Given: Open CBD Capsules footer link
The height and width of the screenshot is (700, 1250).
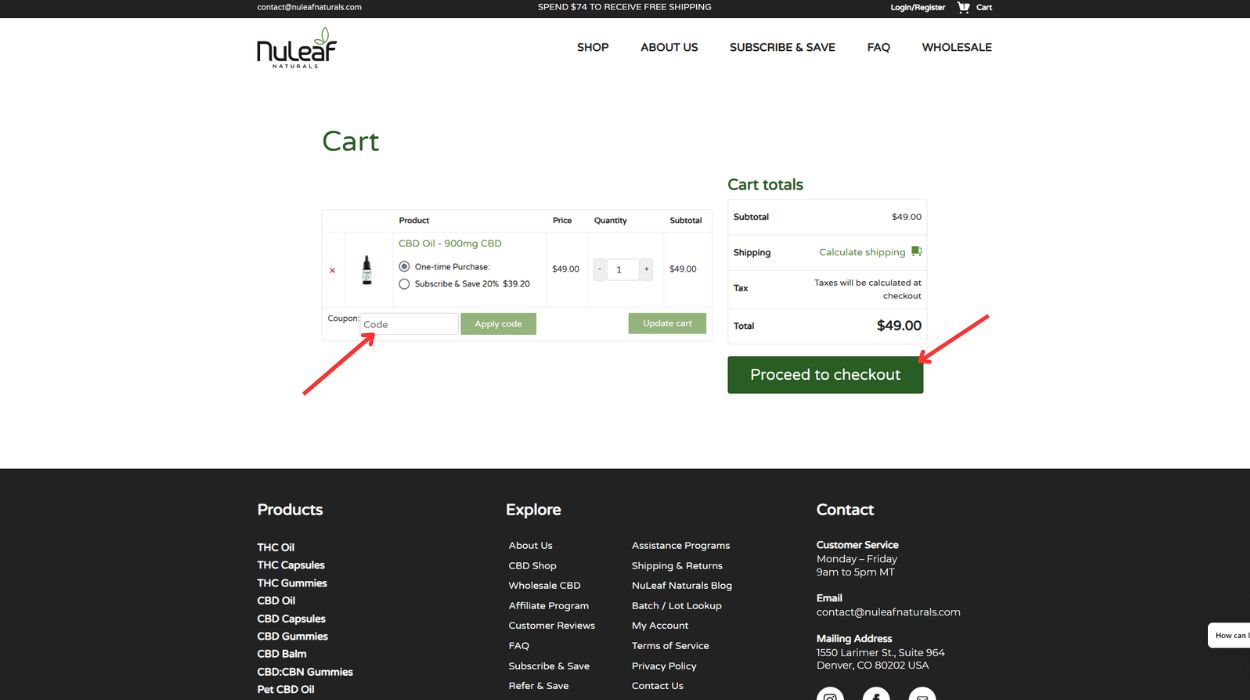Looking at the screenshot, I should tap(291, 619).
